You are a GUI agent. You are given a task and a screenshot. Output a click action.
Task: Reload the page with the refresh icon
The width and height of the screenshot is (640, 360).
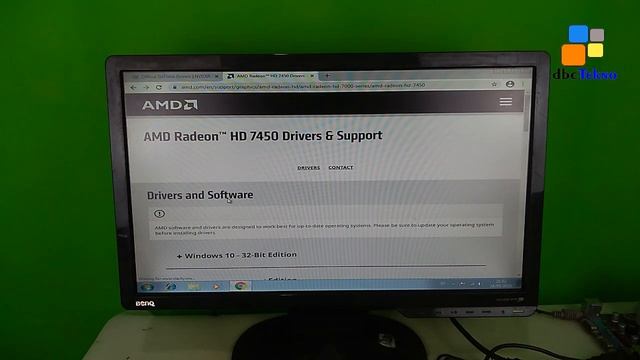(159, 87)
